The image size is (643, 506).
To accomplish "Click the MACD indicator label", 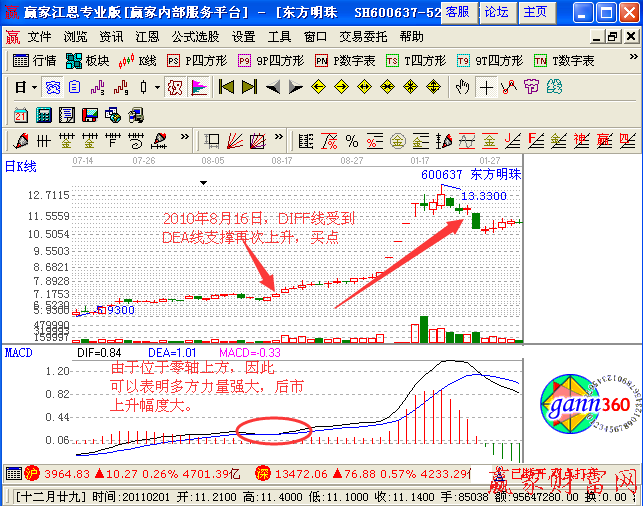I will (19, 352).
